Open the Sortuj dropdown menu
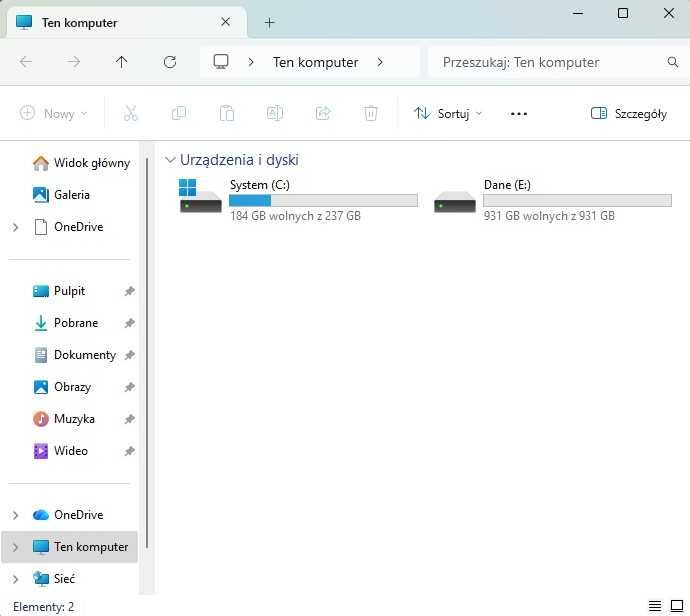The width and height of the screenshot is (690, 616). pos(448,114)
